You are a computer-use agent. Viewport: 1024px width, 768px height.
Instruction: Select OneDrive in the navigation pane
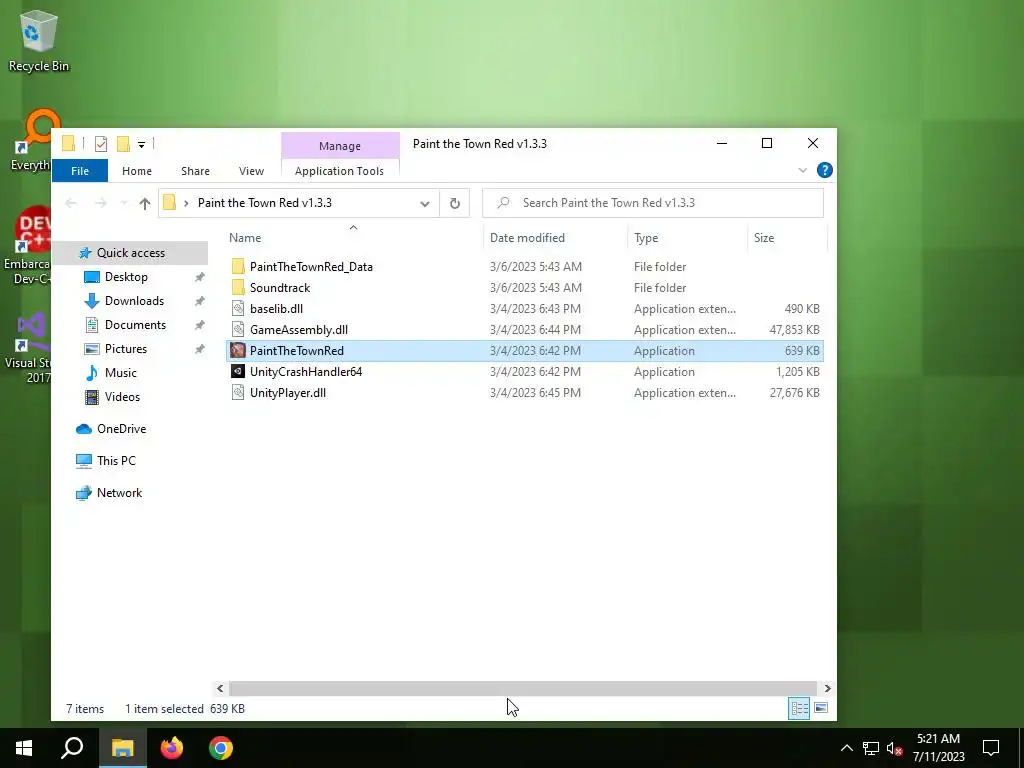121,429
